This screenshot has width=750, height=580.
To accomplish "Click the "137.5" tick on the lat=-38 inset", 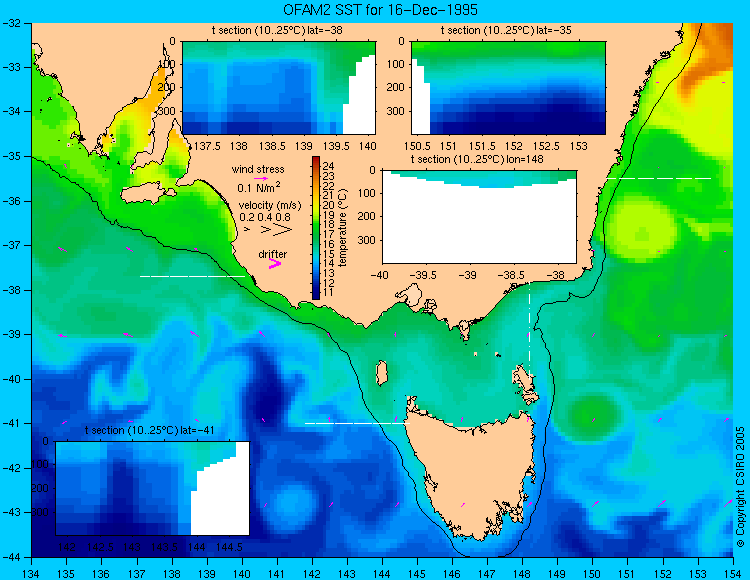I will [207, 146].
